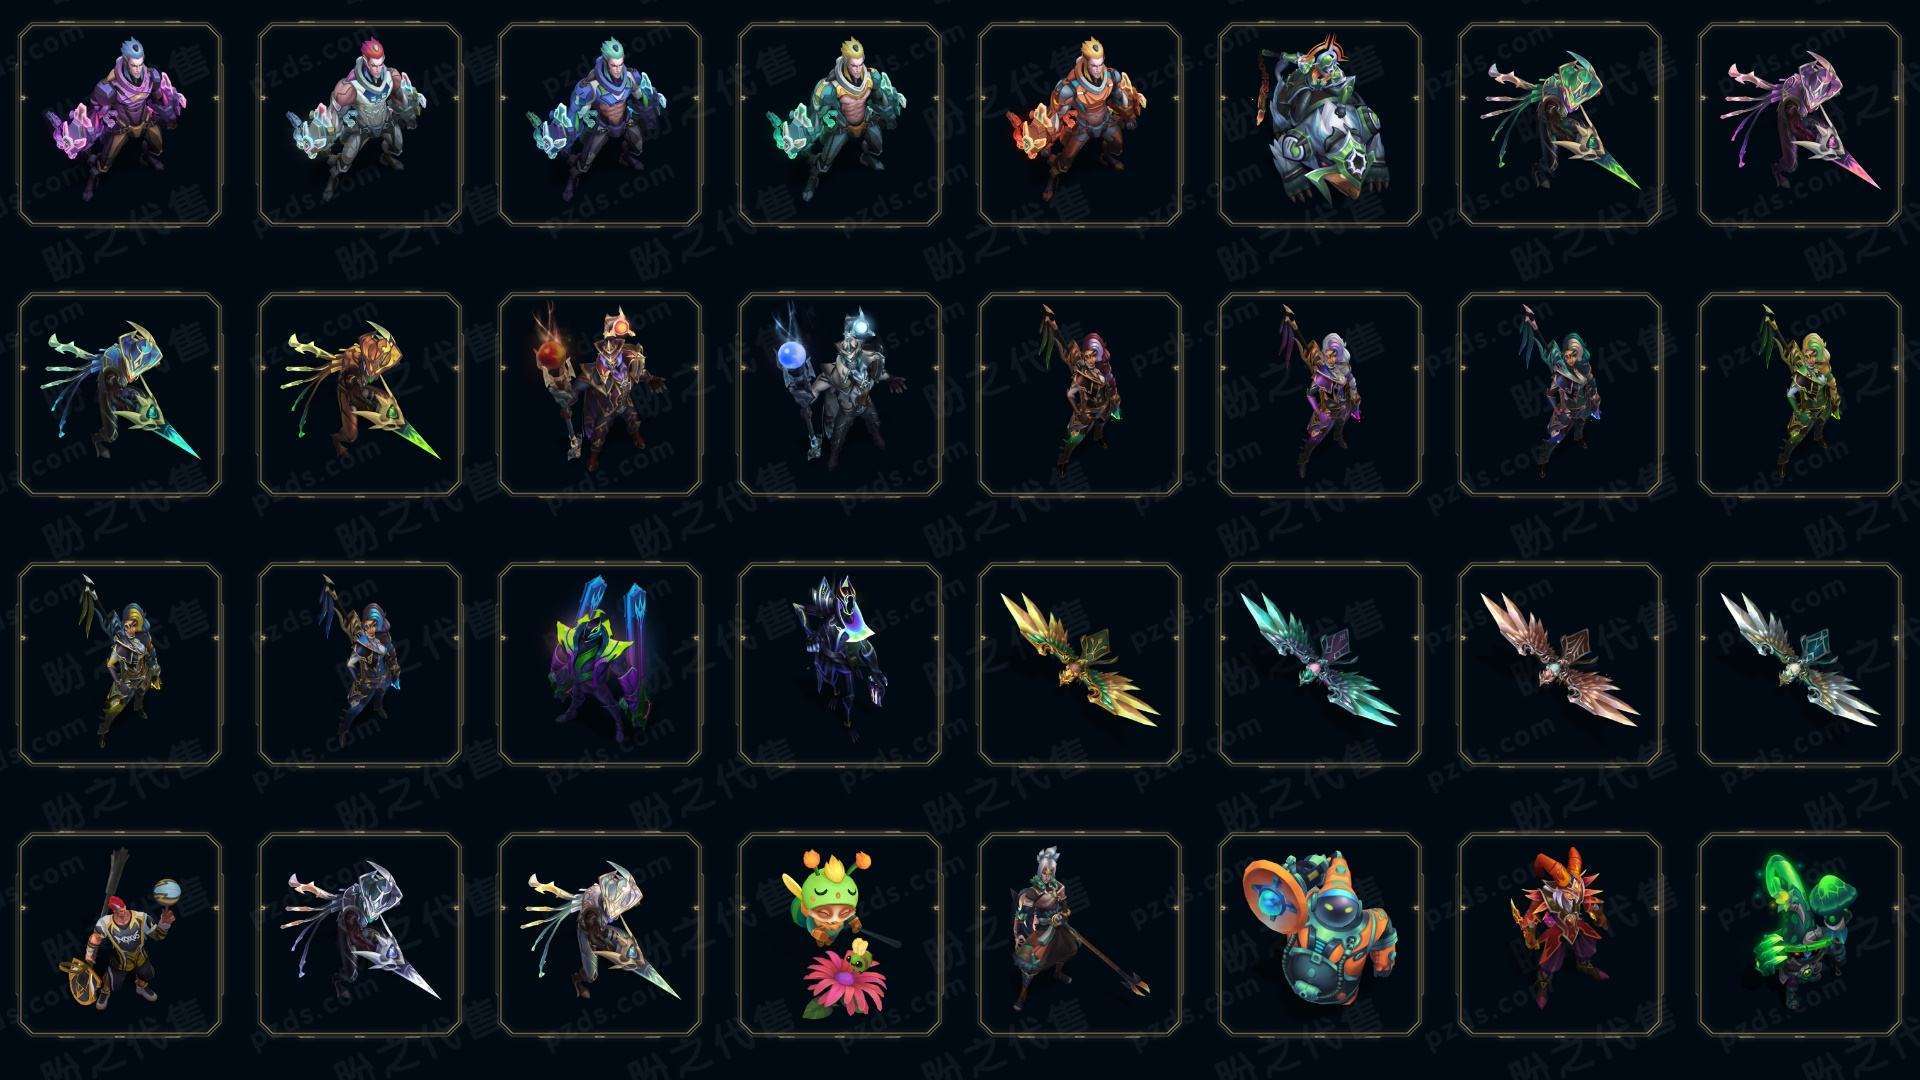This screenshot has height=1080, width=1920.
Task: Choose the magenta hooded drill assassin skin
Action: pos(1800,125)
